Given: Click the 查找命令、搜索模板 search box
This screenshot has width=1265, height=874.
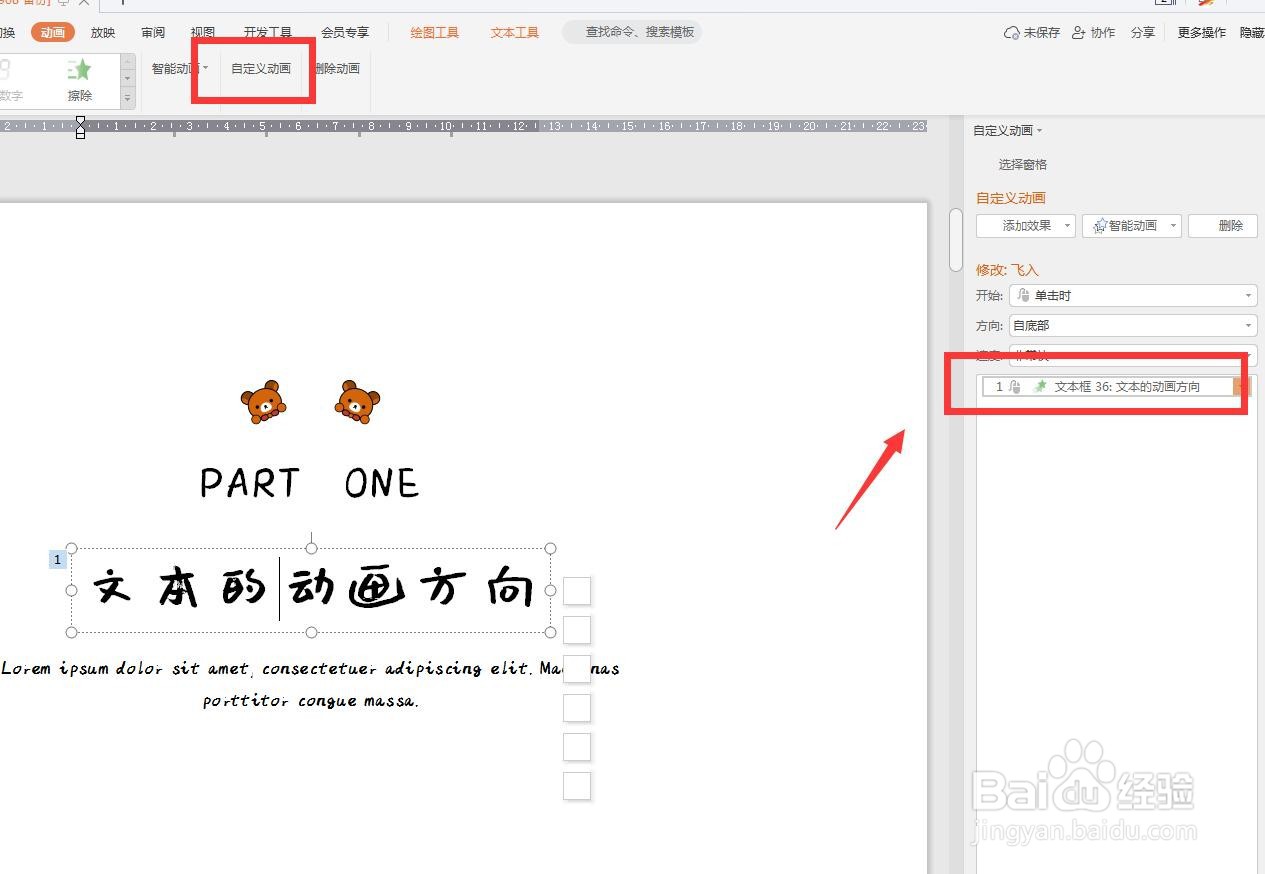Looking at the screenshot, I should tap(633, 32).
